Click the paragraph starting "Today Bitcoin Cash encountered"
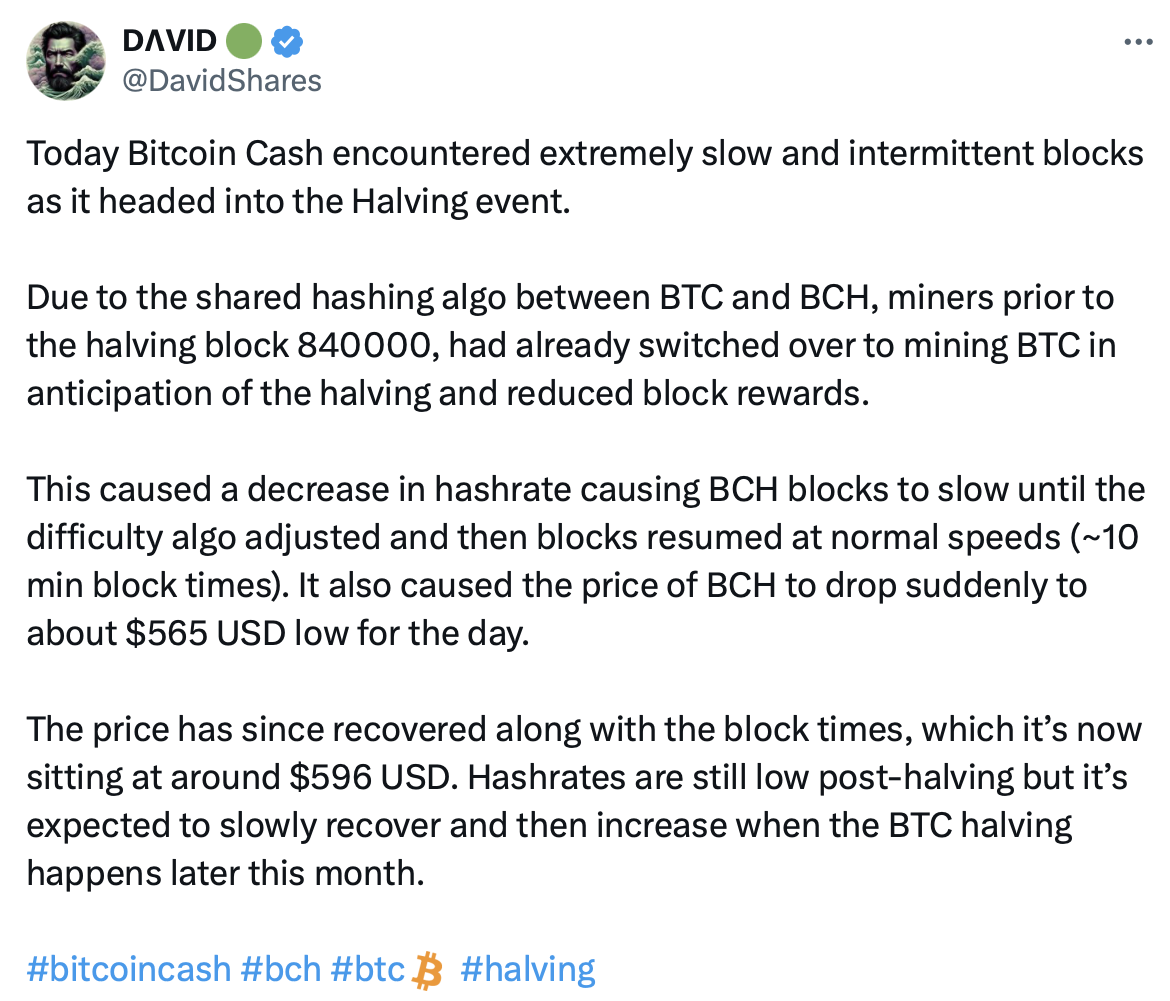Image resolution: width=1170 pixels, height=1001 pixels. 584,177
